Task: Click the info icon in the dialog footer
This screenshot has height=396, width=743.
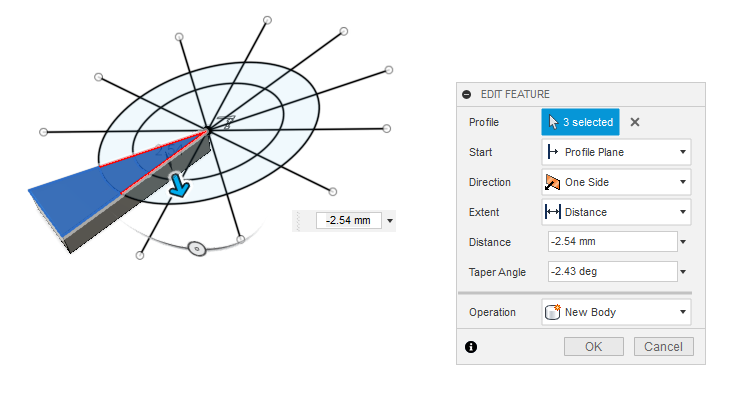Action: pyautogui.click(x=471, y=347)
